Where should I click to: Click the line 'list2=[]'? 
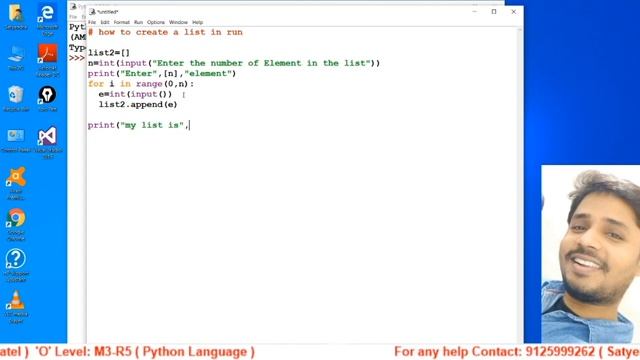click(109, 53)
